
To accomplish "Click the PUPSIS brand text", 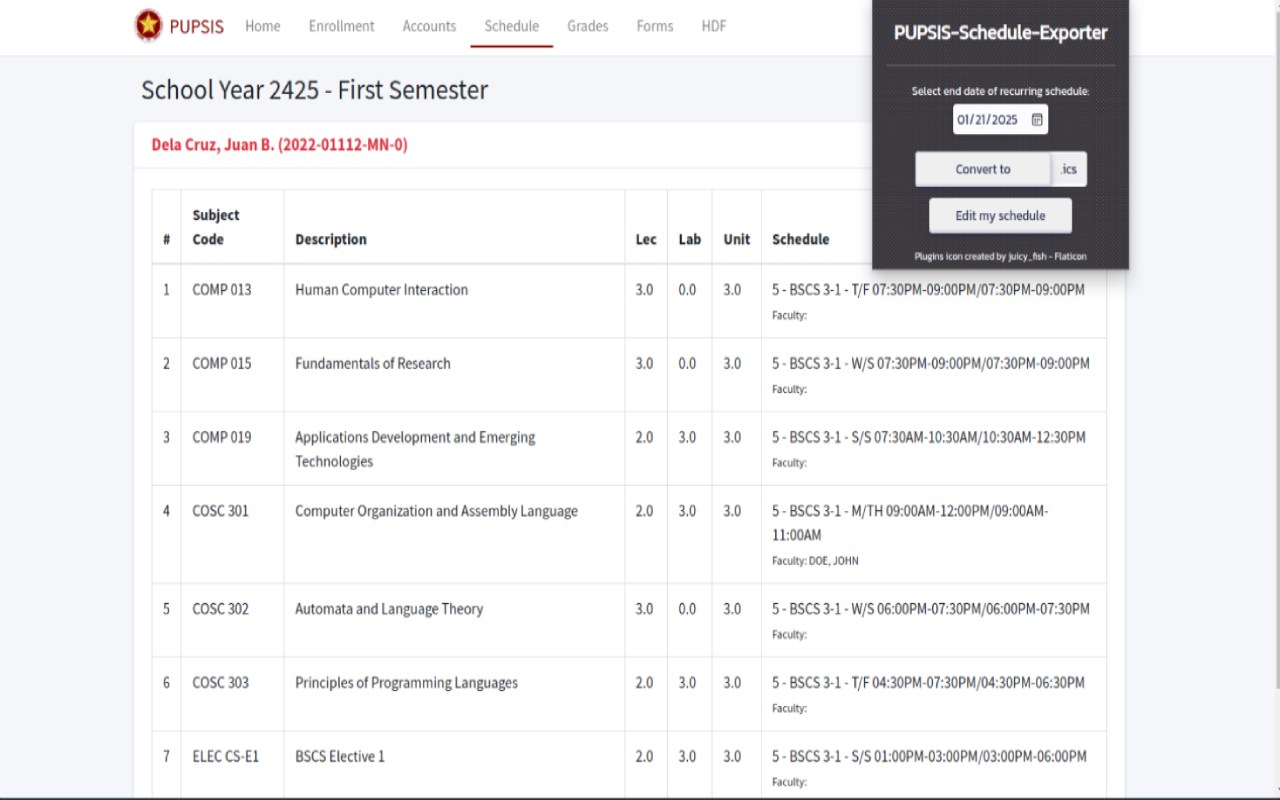I will pyautogui.click(x=197, y=26).
